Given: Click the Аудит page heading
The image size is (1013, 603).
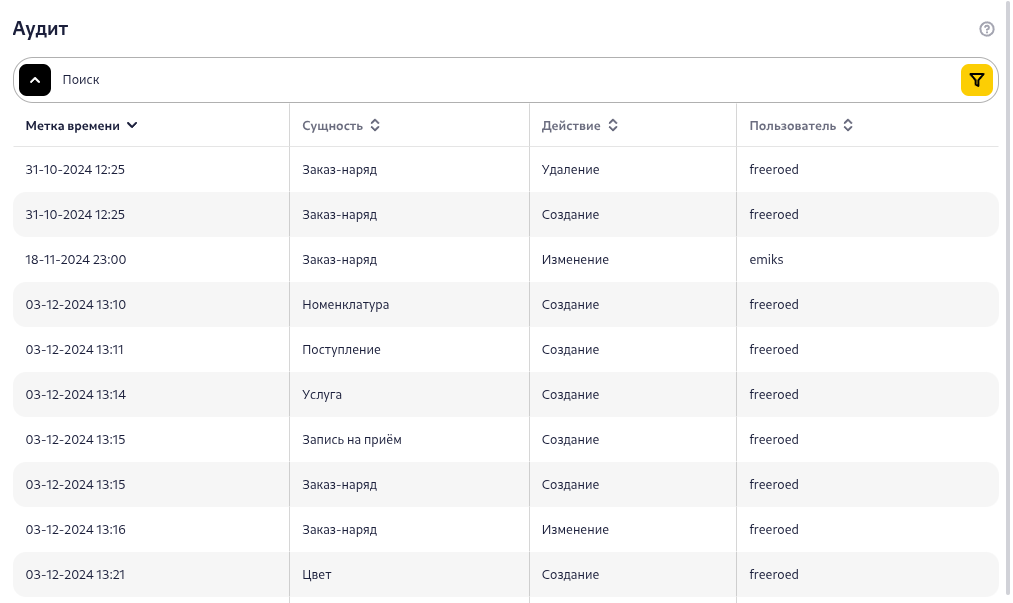Looking at the screenshot, I should pyautogui.click(x=40, y=29).
